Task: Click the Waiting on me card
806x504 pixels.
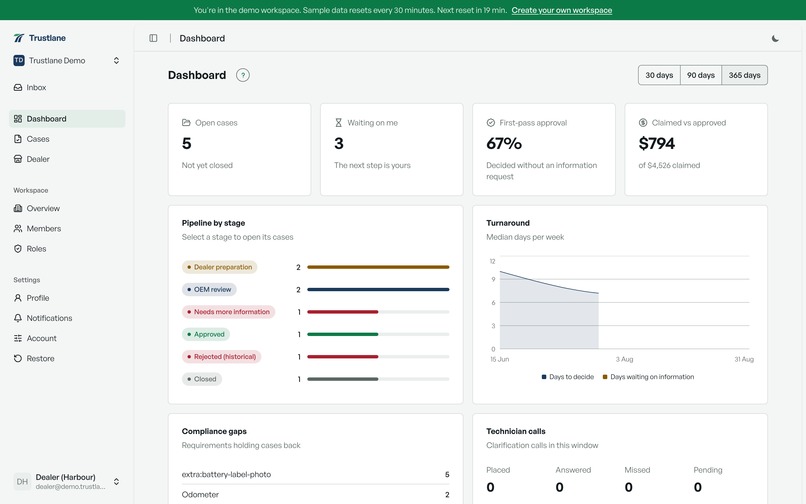Action: coord(392,150)
